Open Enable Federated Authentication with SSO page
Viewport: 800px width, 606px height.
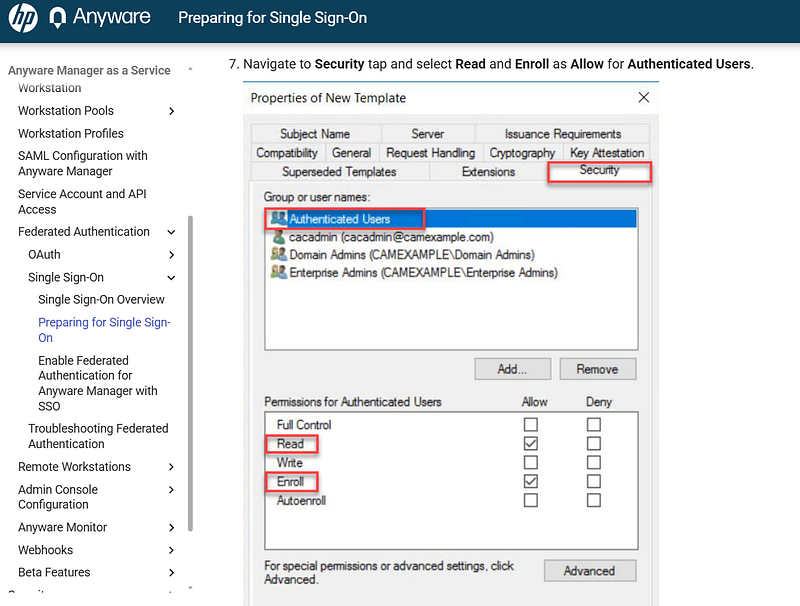98,383
